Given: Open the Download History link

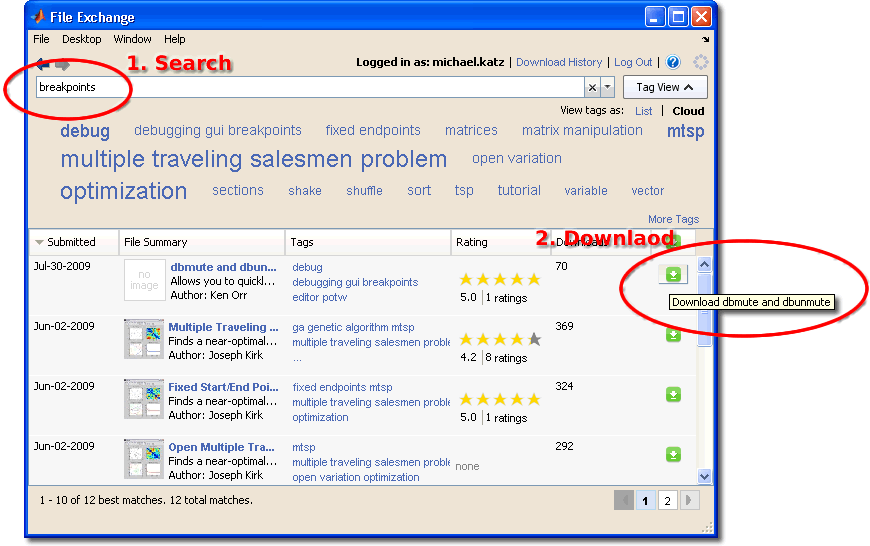Looking at the screenshot, I should pyautogui.click(x=559, y=62).
